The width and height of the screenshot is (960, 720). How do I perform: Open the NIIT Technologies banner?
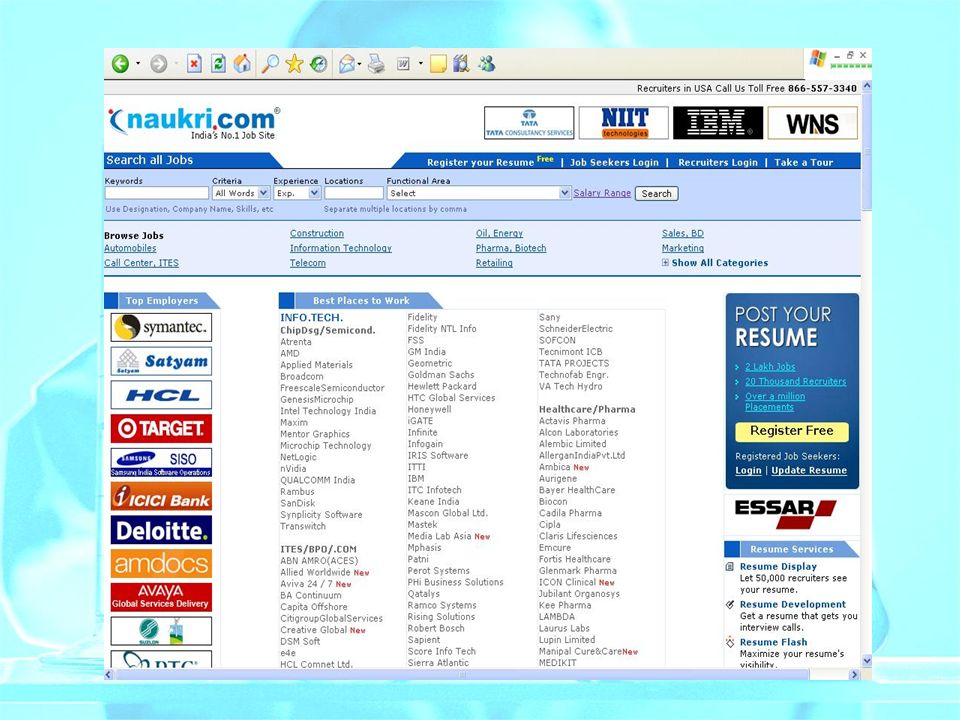coord(624,123)
